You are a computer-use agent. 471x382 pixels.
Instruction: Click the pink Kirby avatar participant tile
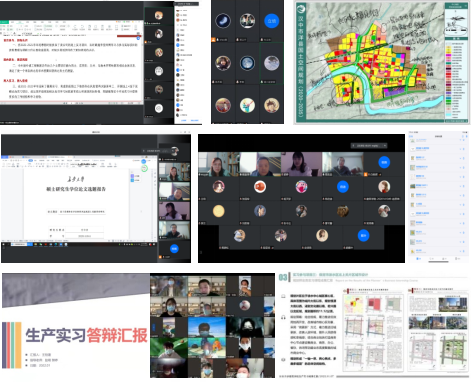[301, 187]
